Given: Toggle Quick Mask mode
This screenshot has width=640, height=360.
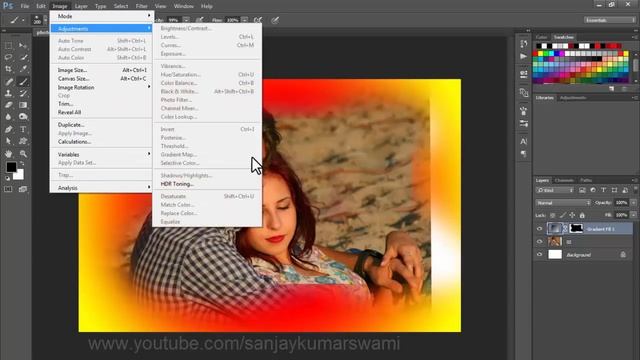Looking at the screenshot, I should [x=8, y=189].
